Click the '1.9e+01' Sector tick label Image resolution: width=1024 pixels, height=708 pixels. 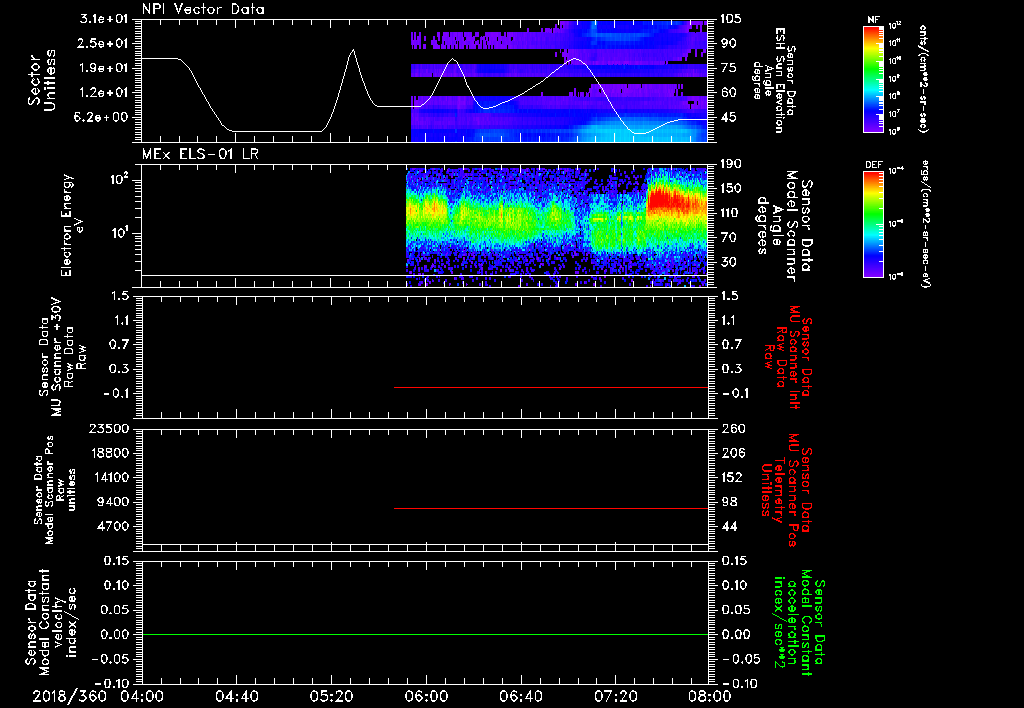click(x=104, y=68)
